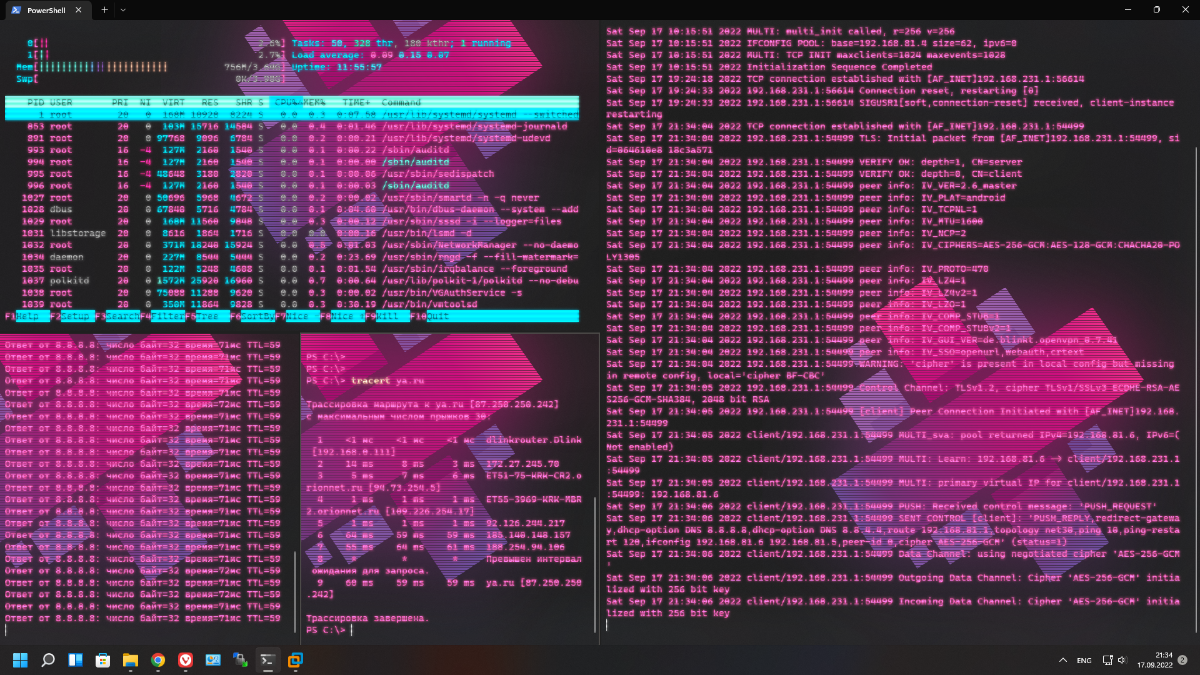The height and width of the screenshot is (675, 1200).
Task: Sort htop by the RES column header
Action: click(x=212, y=102)
